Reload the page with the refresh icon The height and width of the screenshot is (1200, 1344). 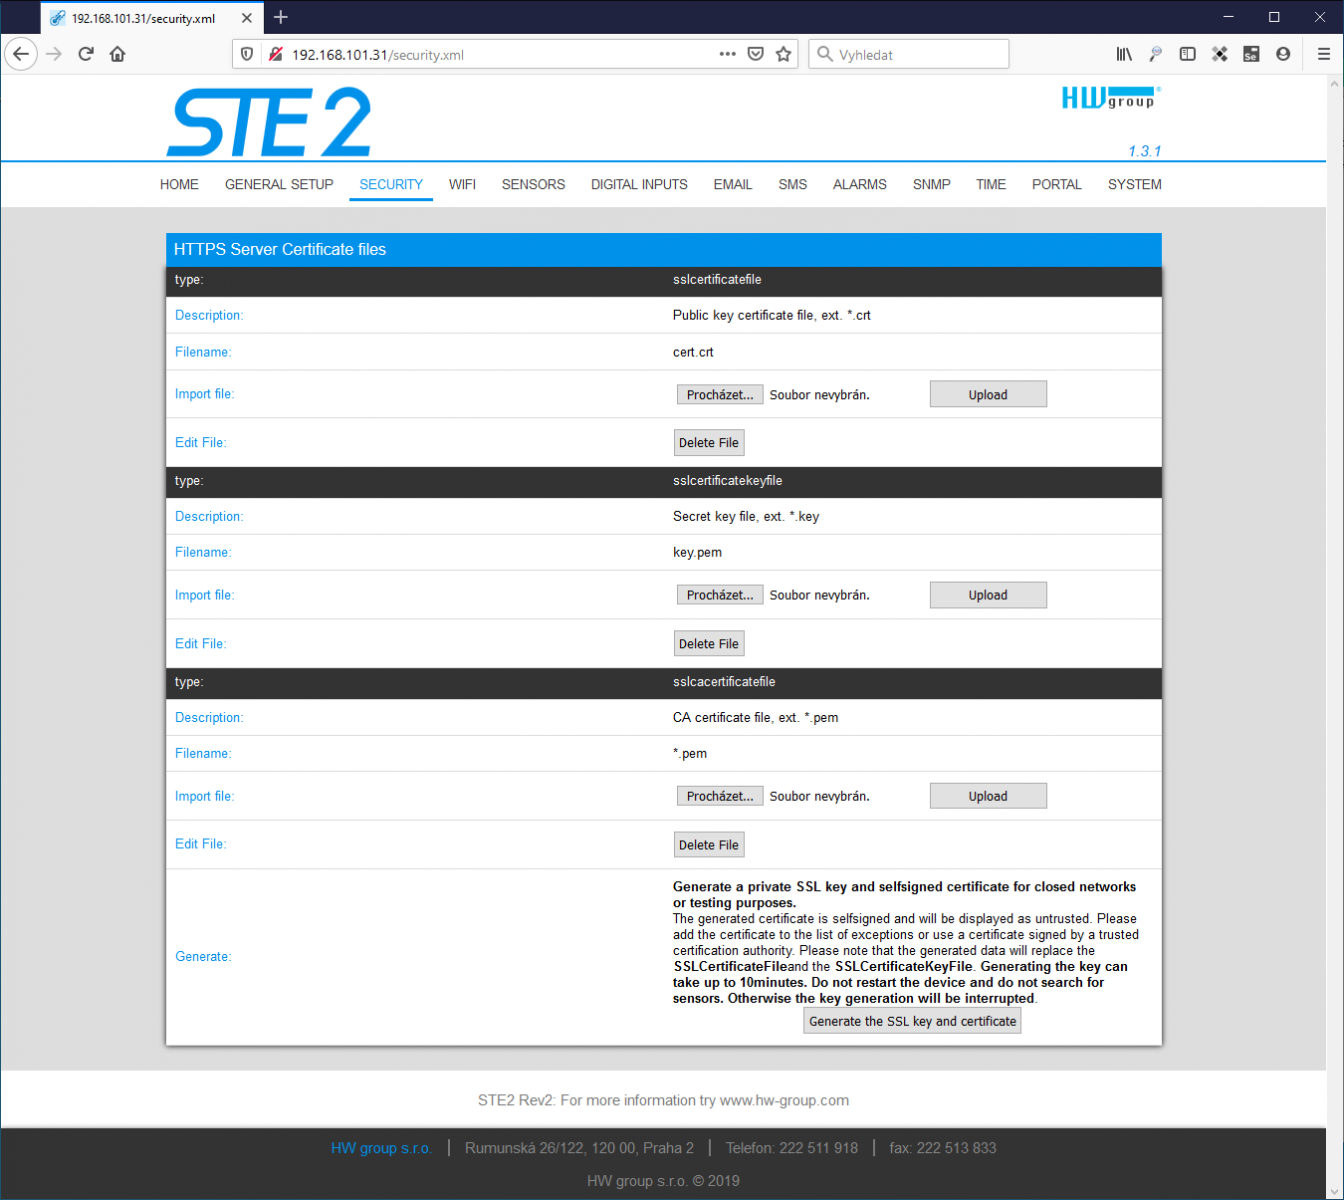coord(86,54)
